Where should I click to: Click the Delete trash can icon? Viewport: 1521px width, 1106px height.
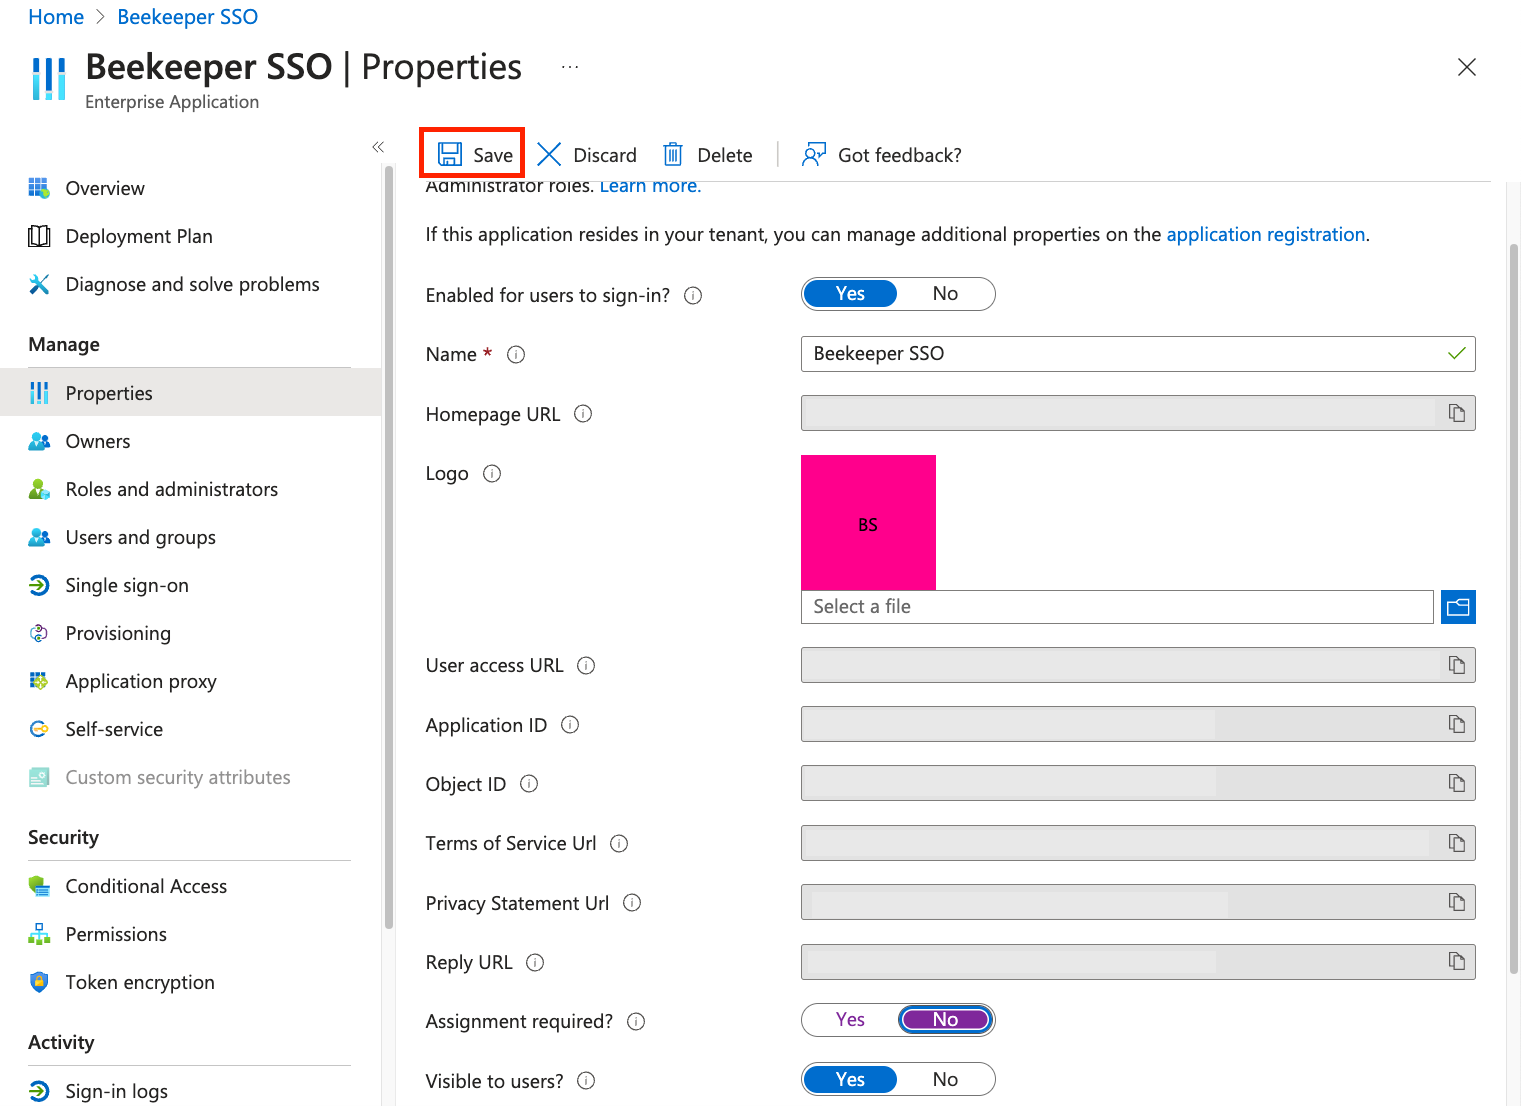tap(673, 154)
